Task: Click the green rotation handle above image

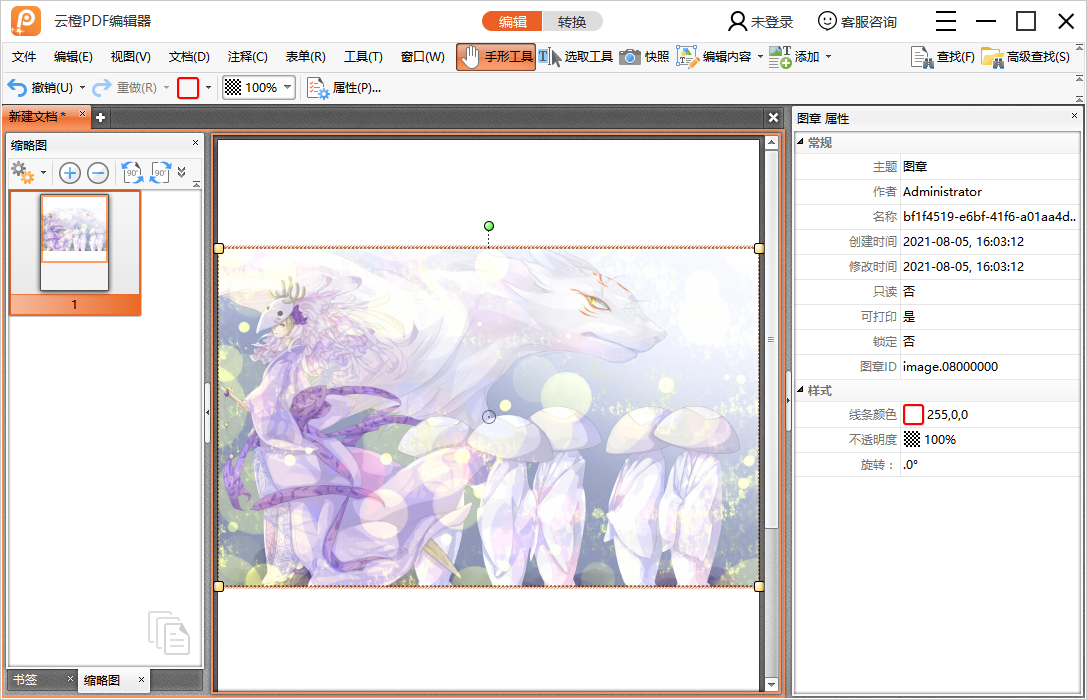Action: point(489,226)
